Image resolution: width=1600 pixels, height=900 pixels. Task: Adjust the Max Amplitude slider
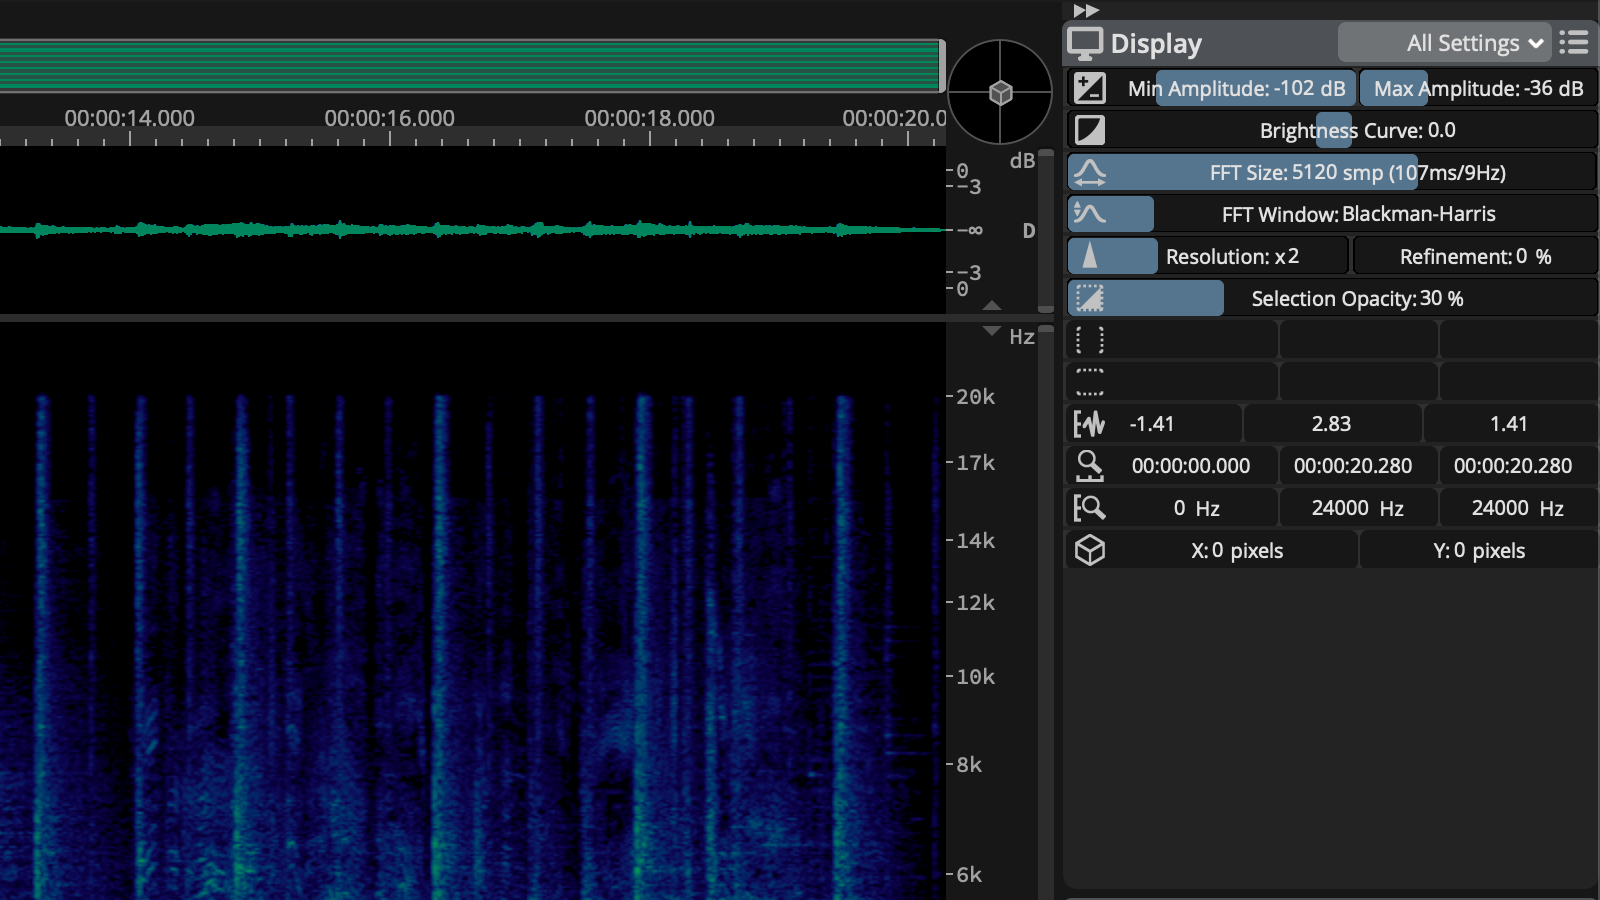(1478, 88)
